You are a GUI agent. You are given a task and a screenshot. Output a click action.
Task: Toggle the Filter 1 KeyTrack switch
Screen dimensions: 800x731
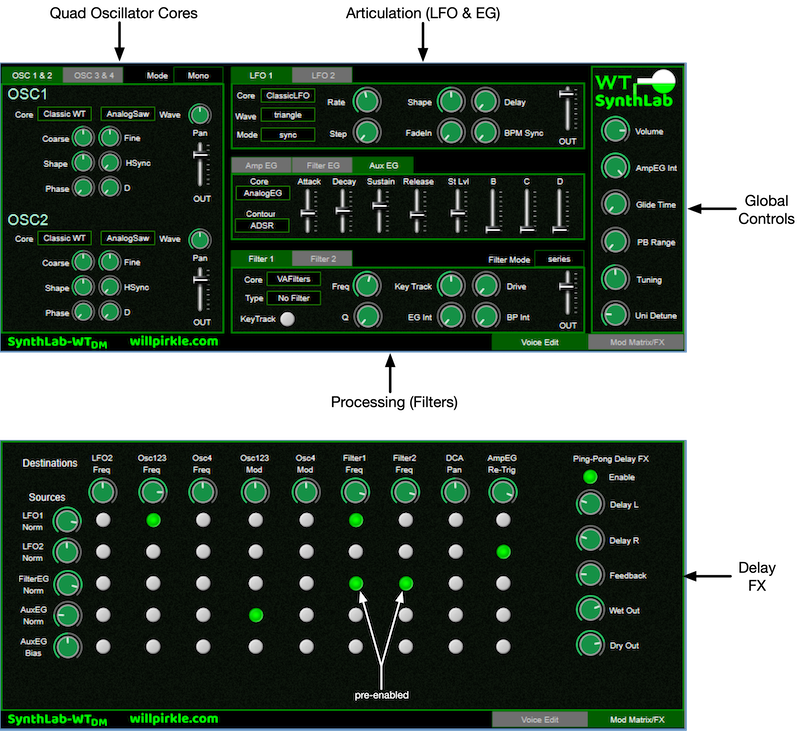coord(287,319)
